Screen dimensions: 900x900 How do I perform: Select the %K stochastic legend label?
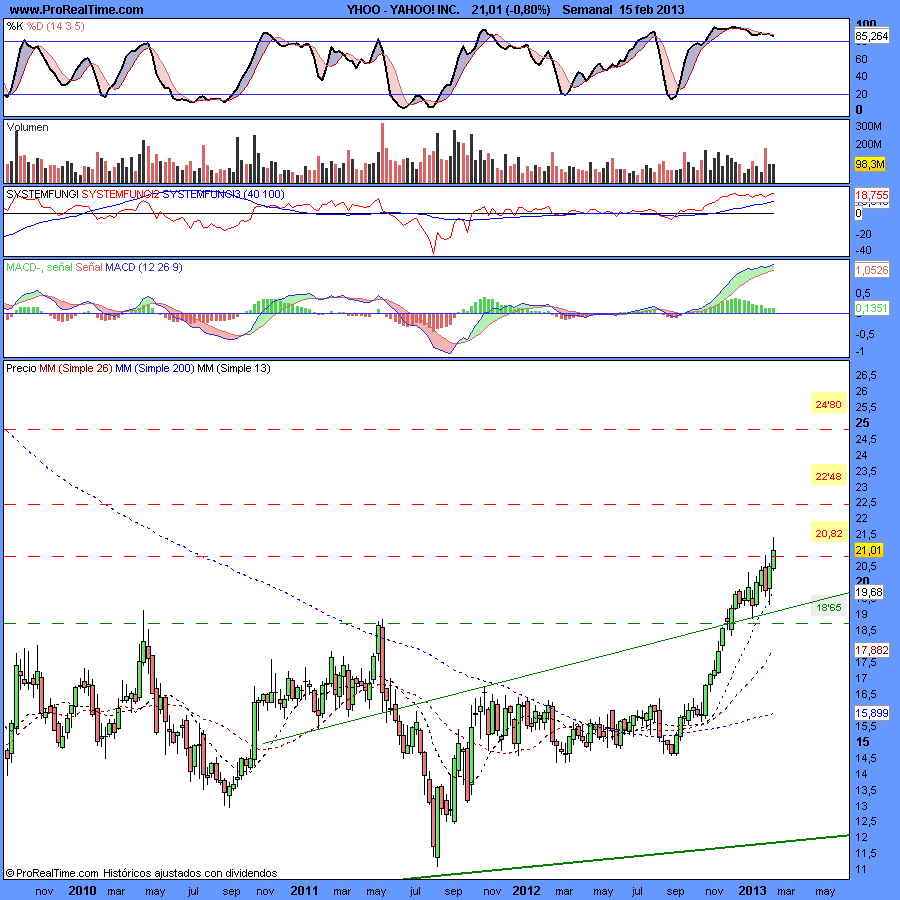pyautogui.click(x=15, y=26)
